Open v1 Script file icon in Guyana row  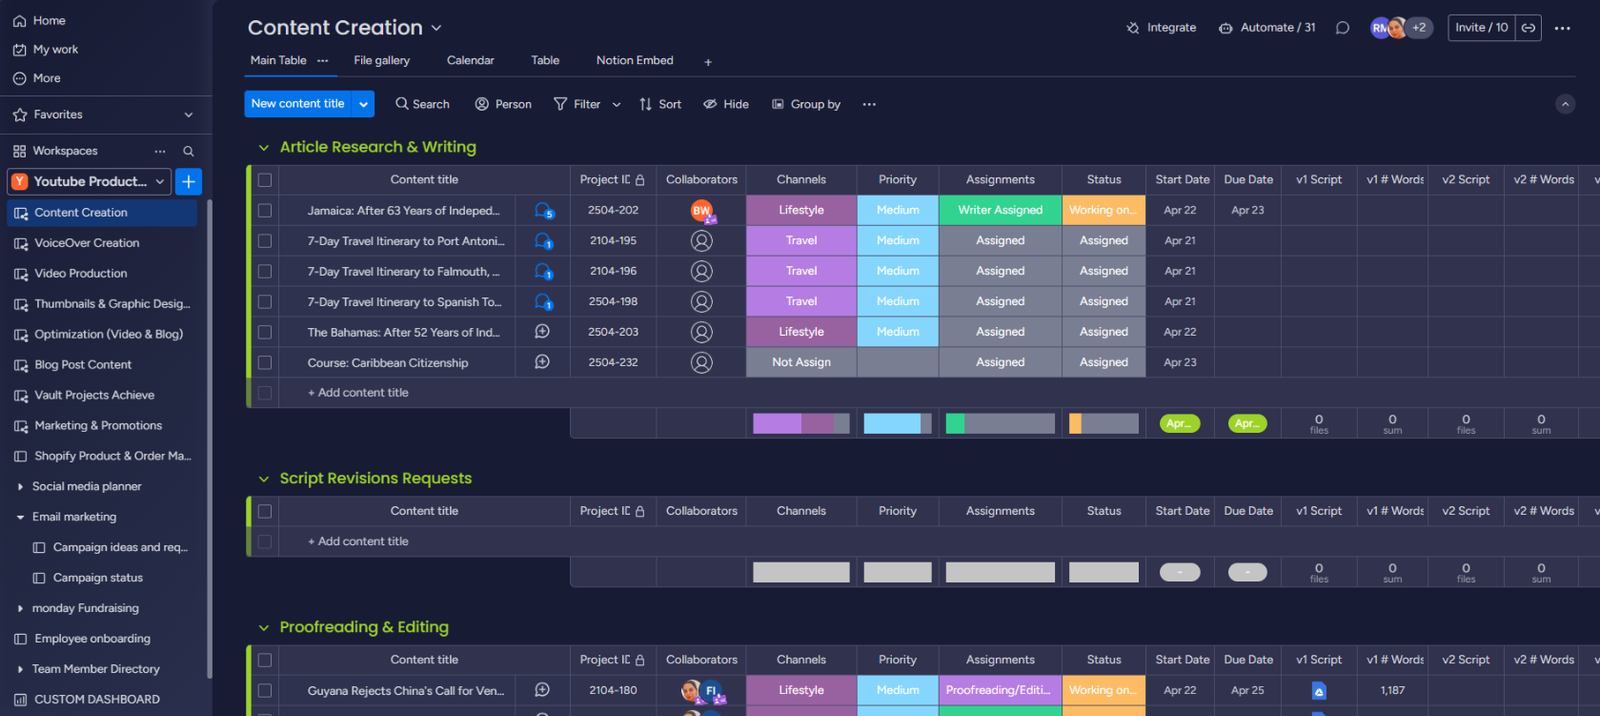point(1318,691)
